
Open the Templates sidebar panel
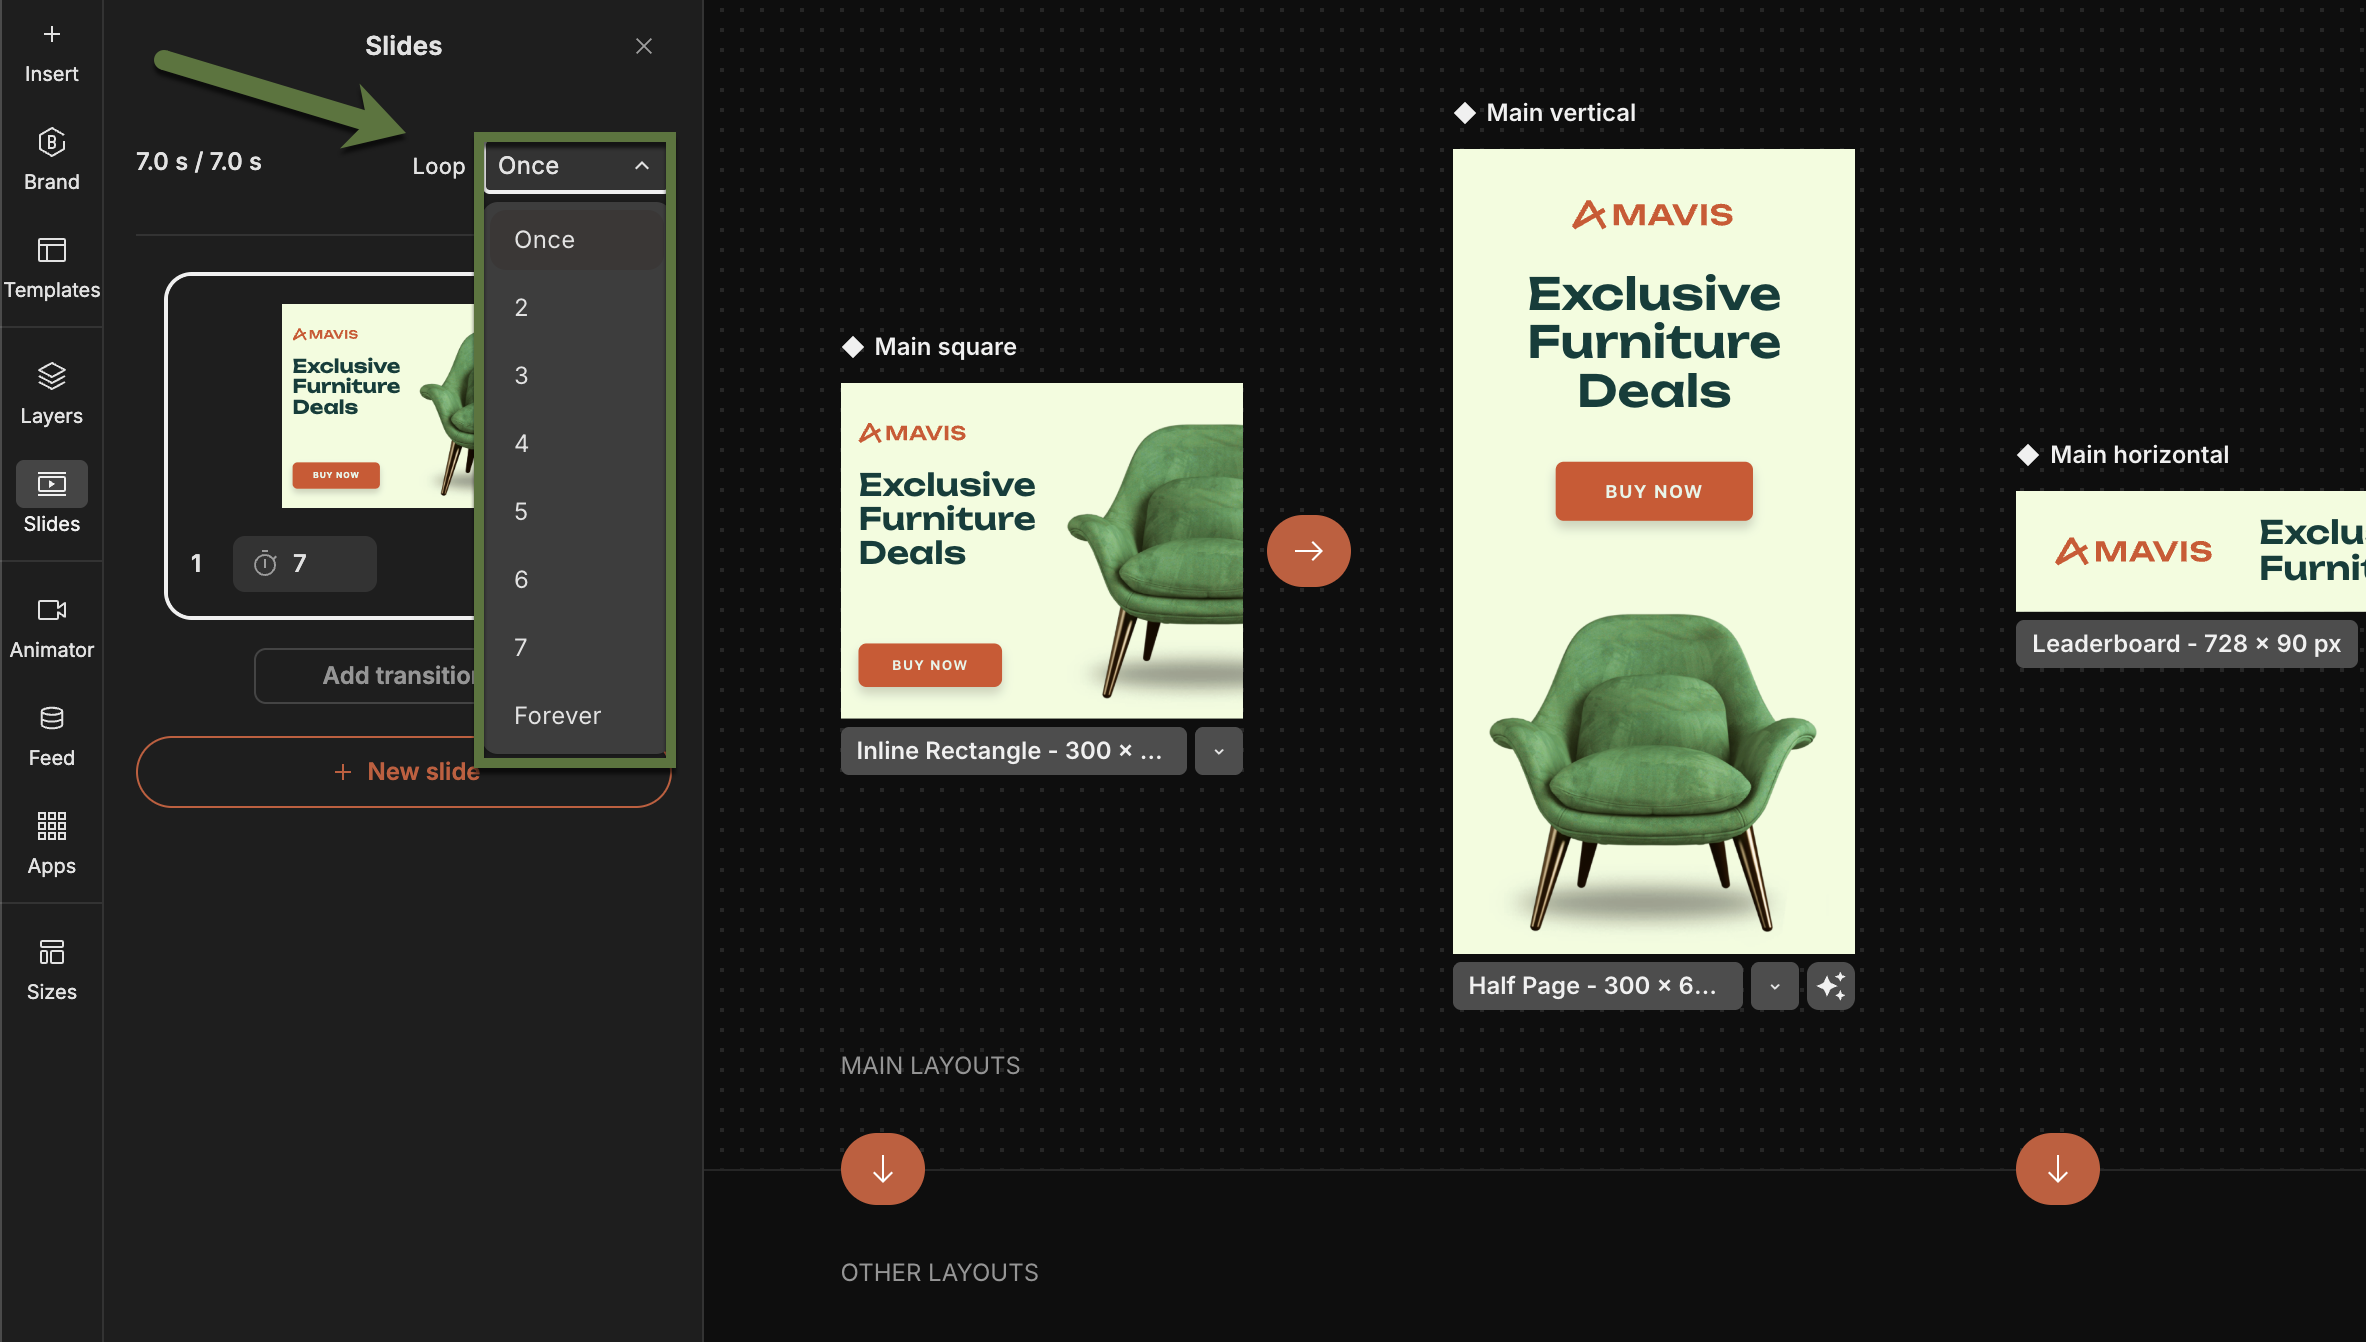51,268
